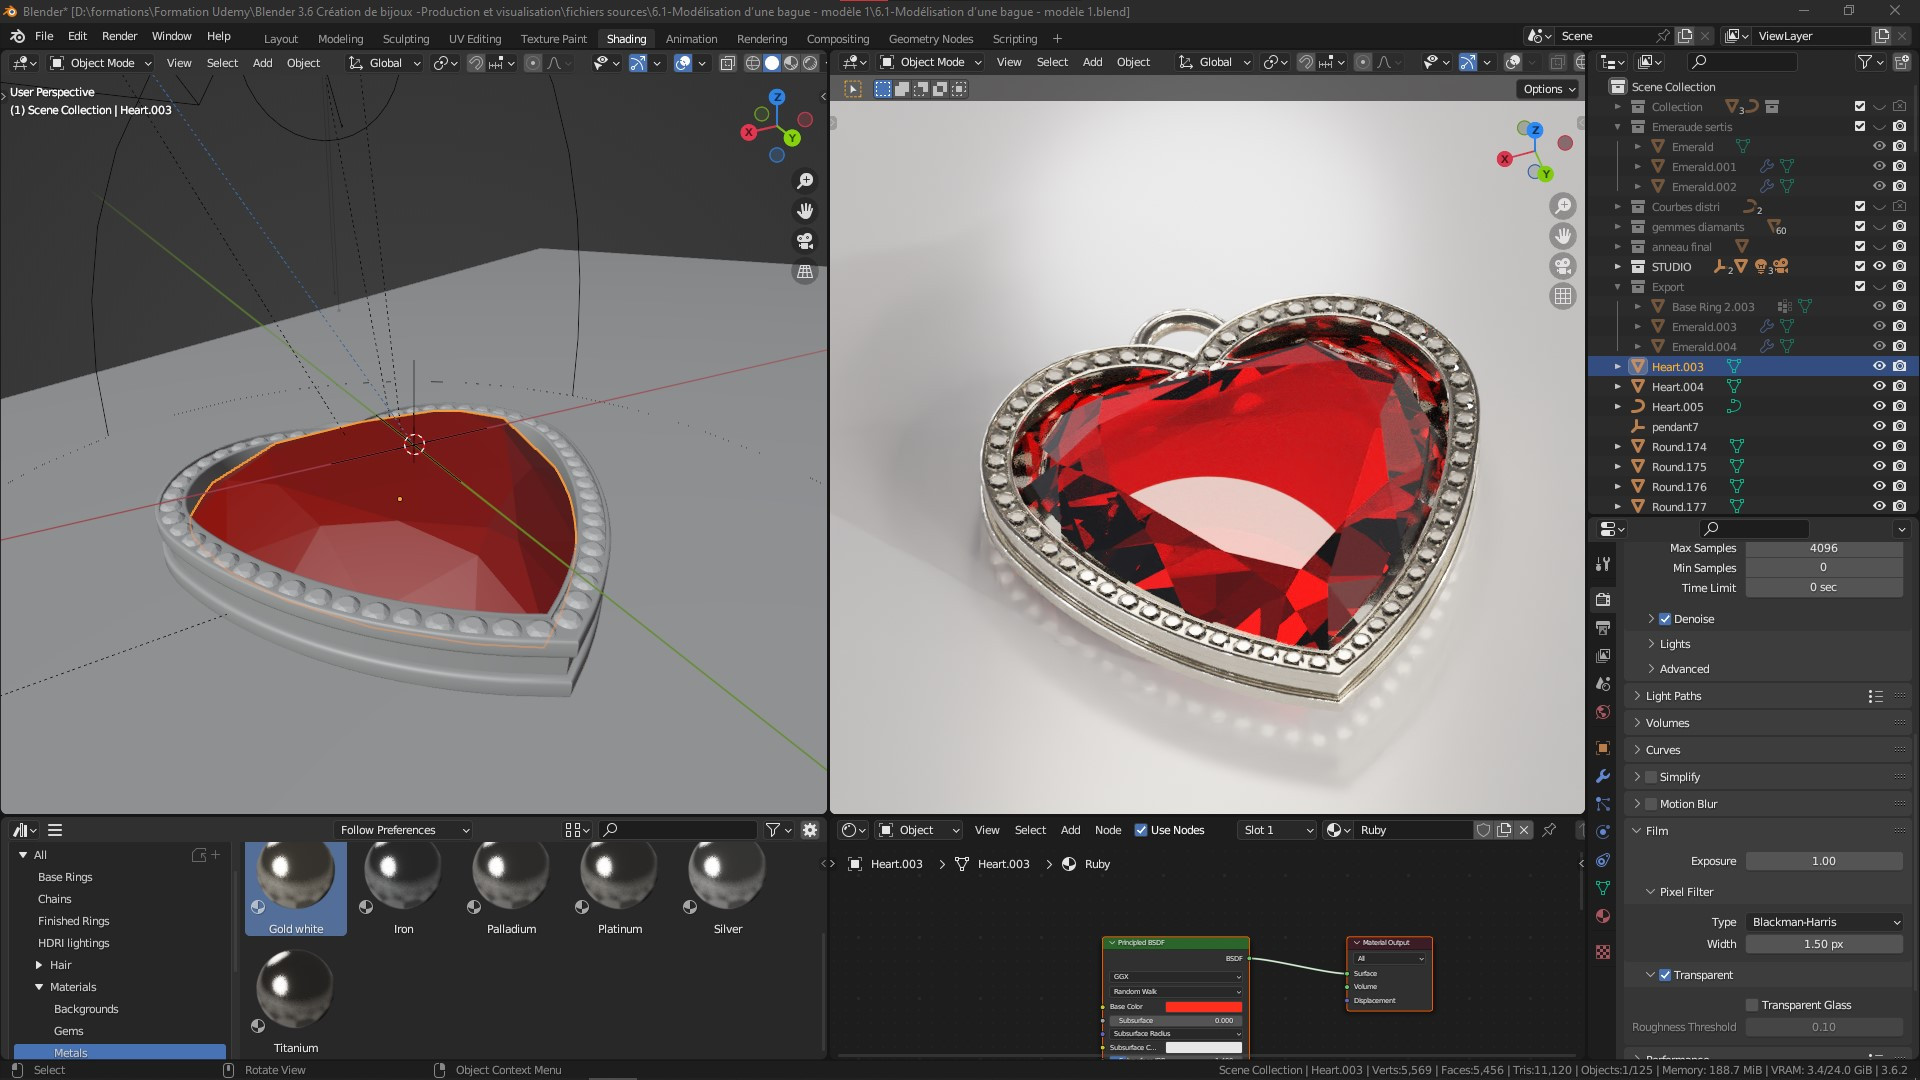This screenshot has height=1080, width=1920.
Task: Open Render properties tab
Action: (x=1603, y=599)
